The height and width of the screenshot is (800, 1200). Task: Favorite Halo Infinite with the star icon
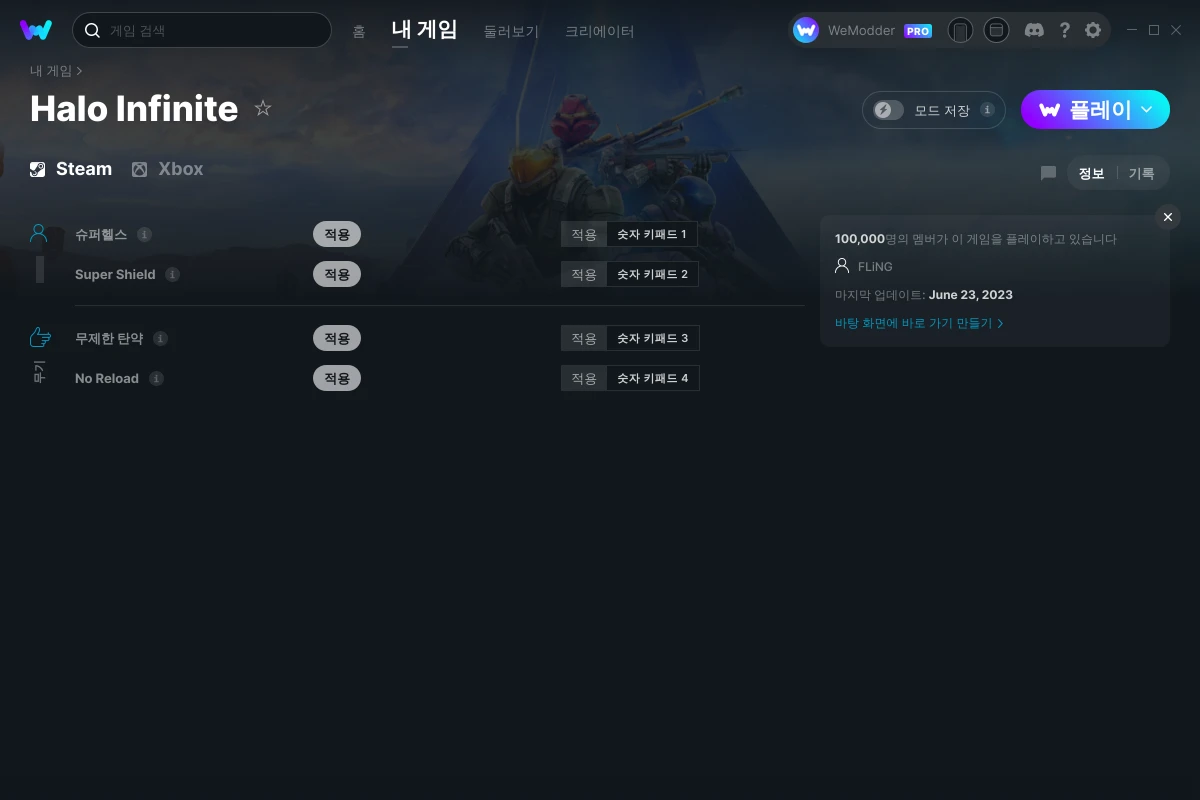tap(263, 108)
